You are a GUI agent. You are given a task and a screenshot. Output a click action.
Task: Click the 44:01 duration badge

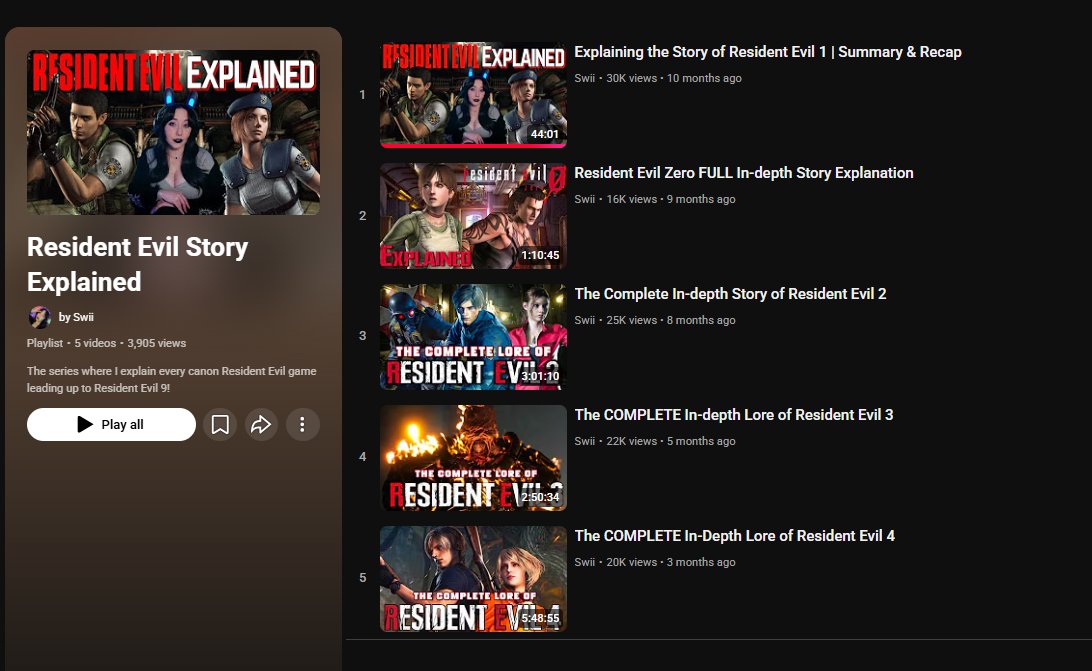point(545,134)
